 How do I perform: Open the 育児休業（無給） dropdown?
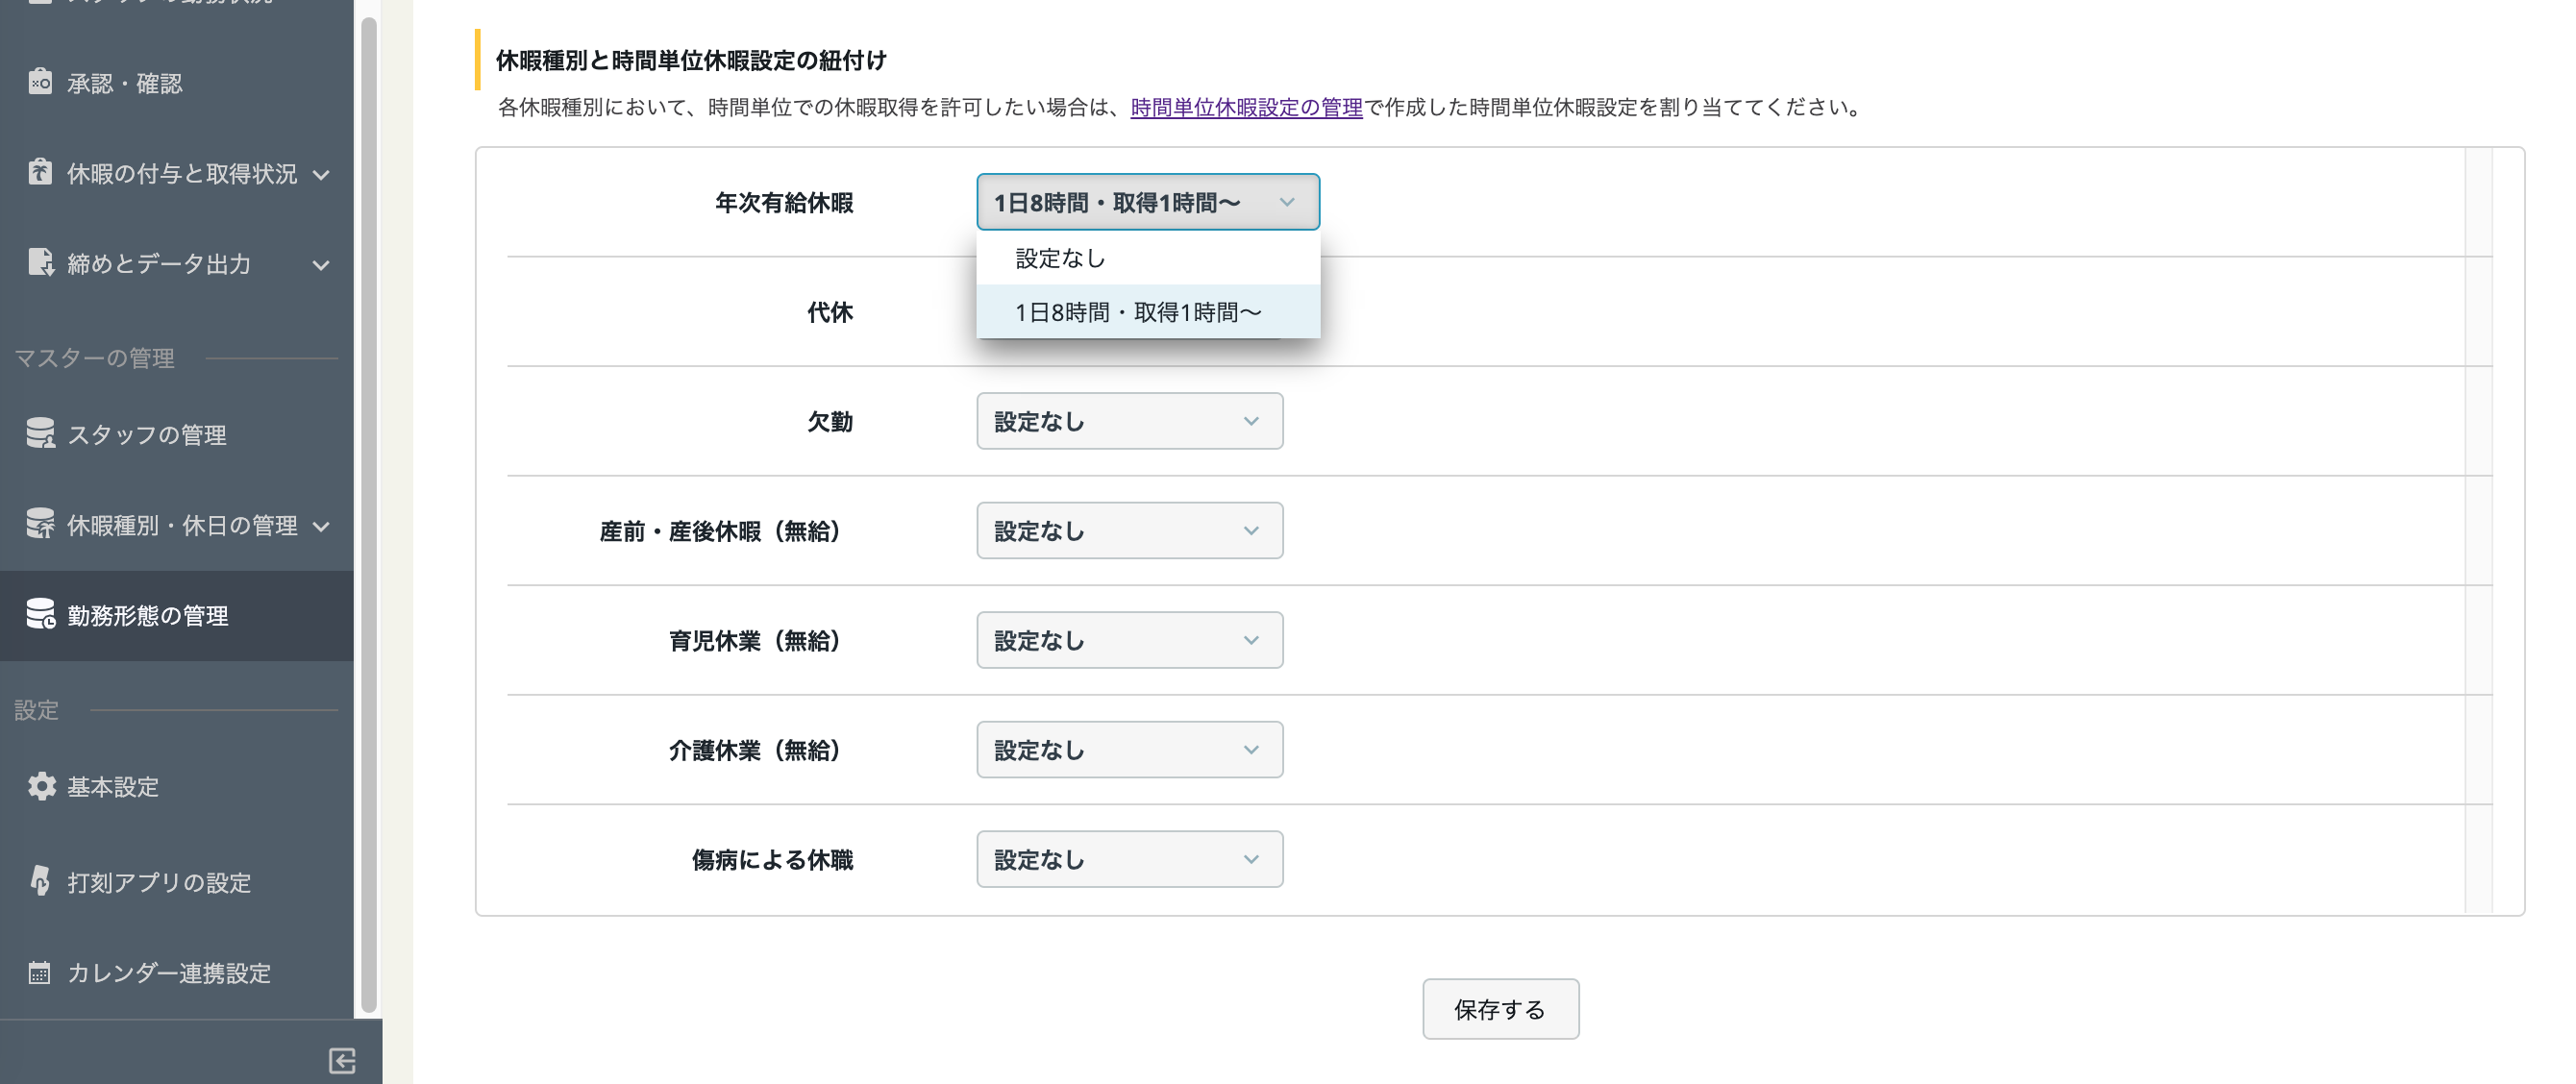tap(1130, 640)
